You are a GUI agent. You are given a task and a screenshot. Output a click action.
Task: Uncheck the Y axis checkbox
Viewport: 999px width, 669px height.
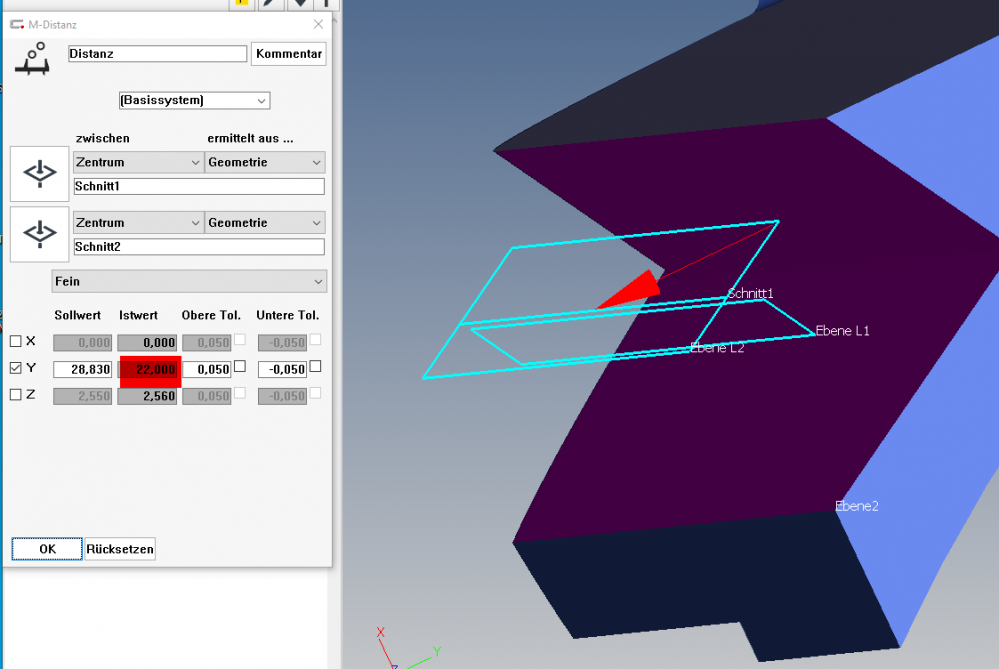point(15,368)
